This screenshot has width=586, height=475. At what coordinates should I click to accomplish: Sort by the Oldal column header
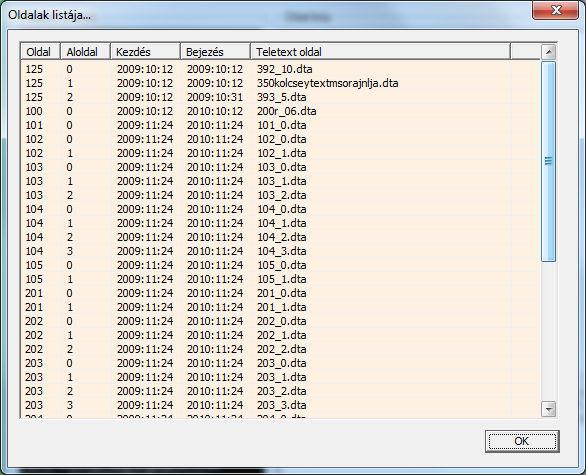40,52
